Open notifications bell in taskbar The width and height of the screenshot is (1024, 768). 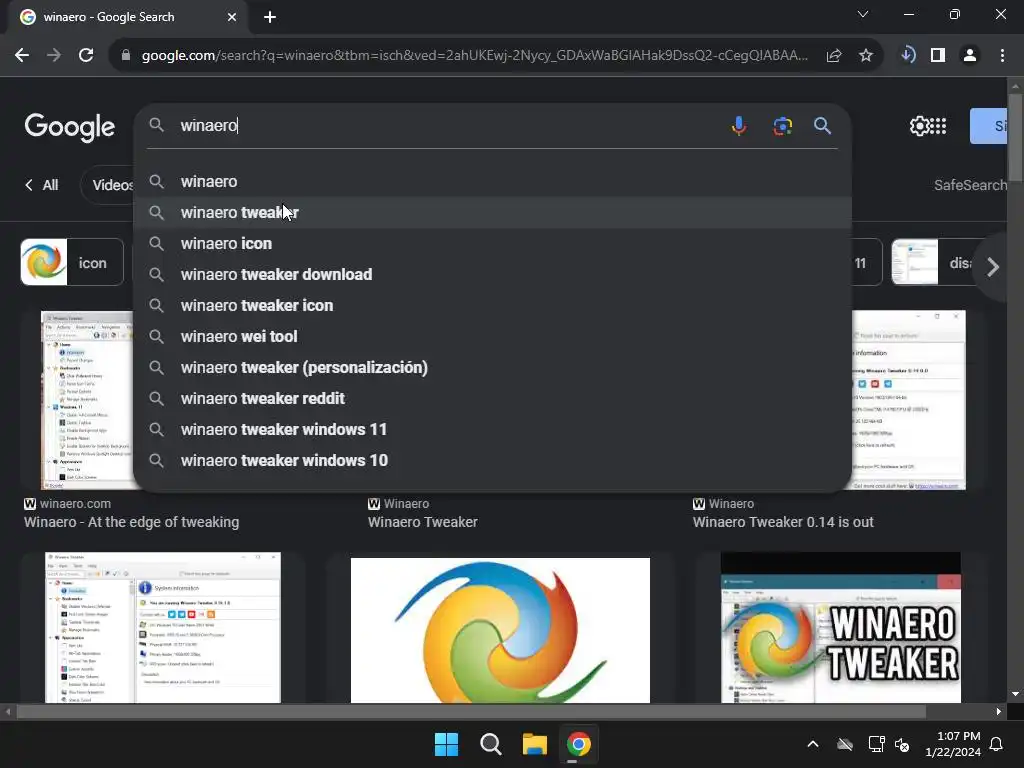pos(997,744)
